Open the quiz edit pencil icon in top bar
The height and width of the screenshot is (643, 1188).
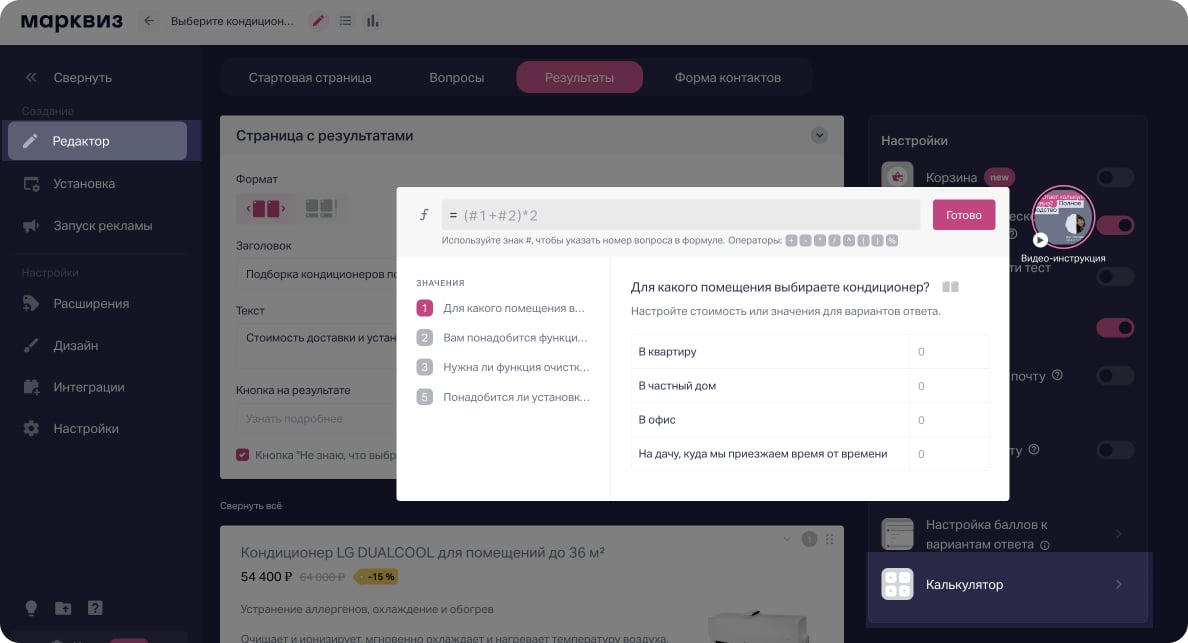pos(318,20)
